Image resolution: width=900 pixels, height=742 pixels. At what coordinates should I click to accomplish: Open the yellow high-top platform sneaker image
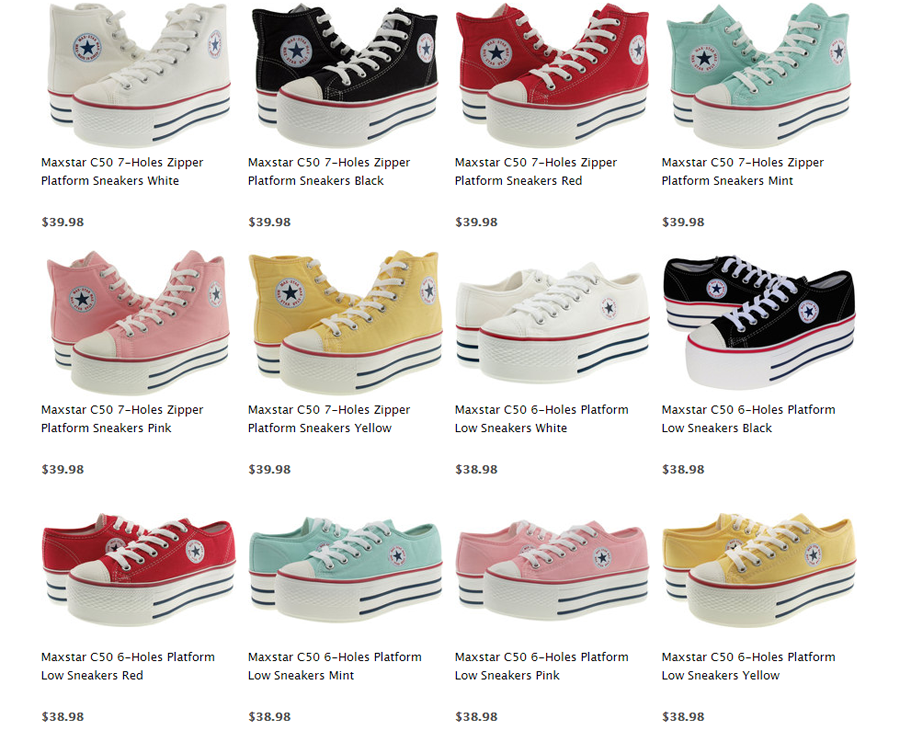point(346,323)
